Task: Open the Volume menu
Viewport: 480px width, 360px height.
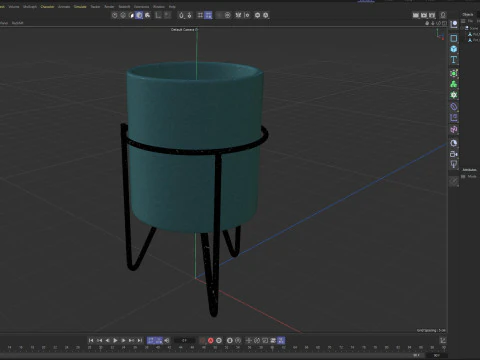Action: (14, 7)
